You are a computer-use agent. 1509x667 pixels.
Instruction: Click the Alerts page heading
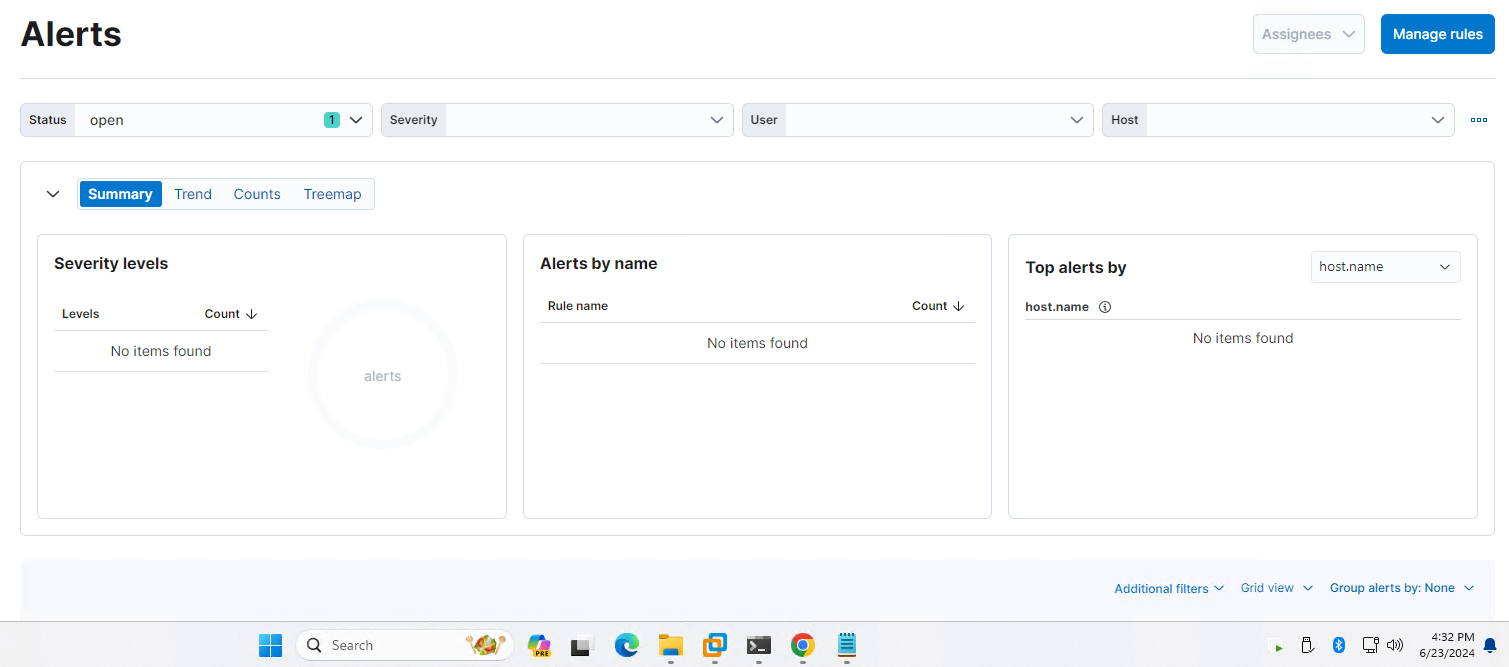(x=71, y=34)
